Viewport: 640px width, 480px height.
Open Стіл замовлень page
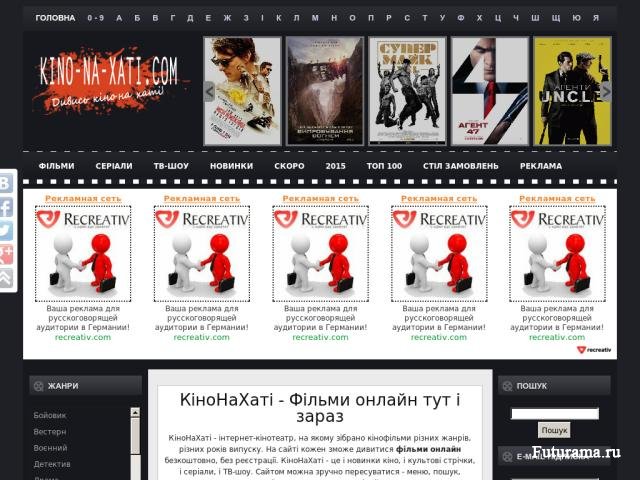tap(460, 166)
